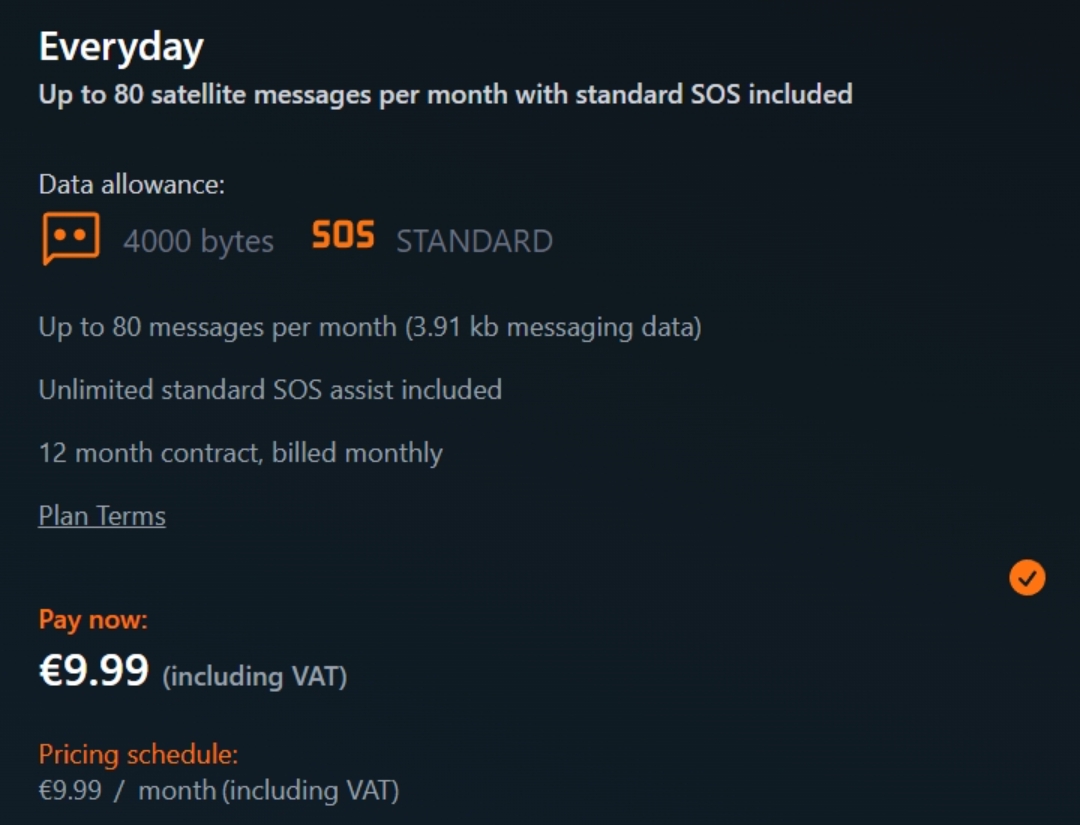Image resolution: width=1080 pixels, height=825 pixels.
Task: Click the Everyday plan title
Action: (121, 47)
